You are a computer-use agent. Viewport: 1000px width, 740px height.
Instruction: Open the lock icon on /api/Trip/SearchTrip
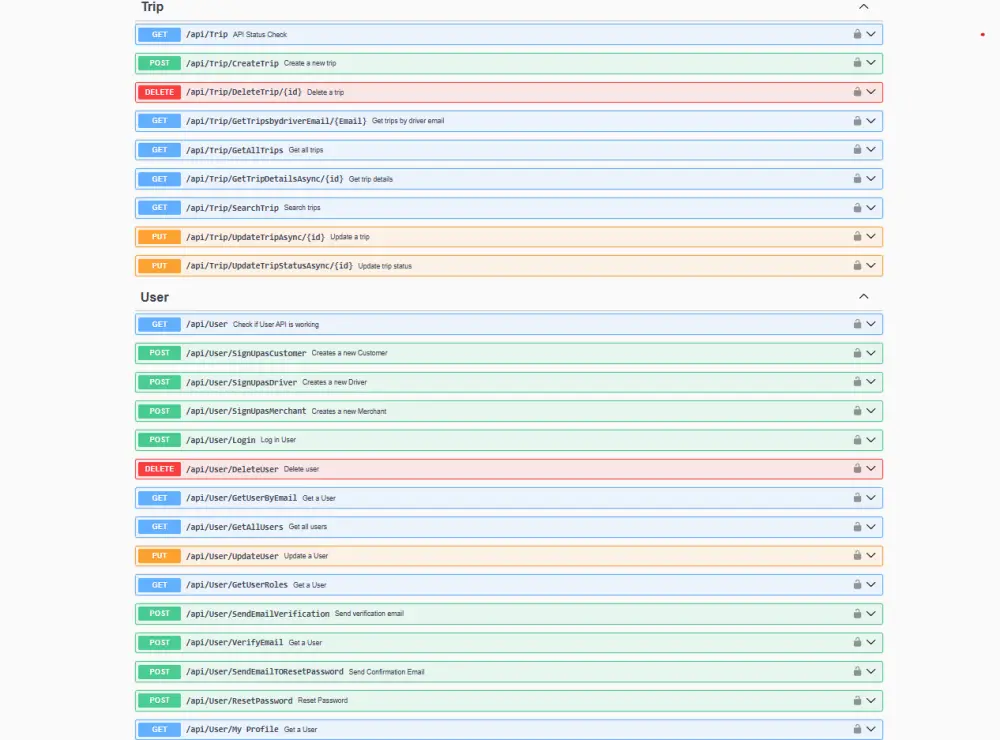(x=855, y=207)
